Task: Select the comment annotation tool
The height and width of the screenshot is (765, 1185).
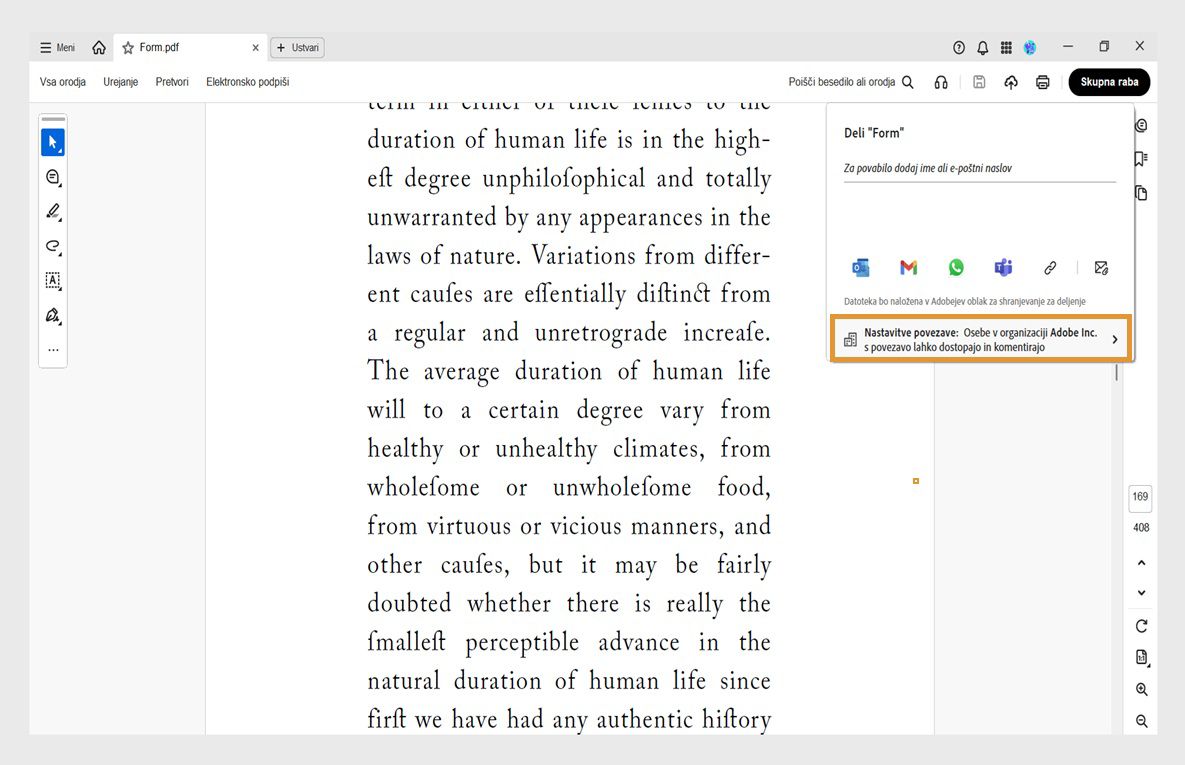Action: click(x=53, y=177)
